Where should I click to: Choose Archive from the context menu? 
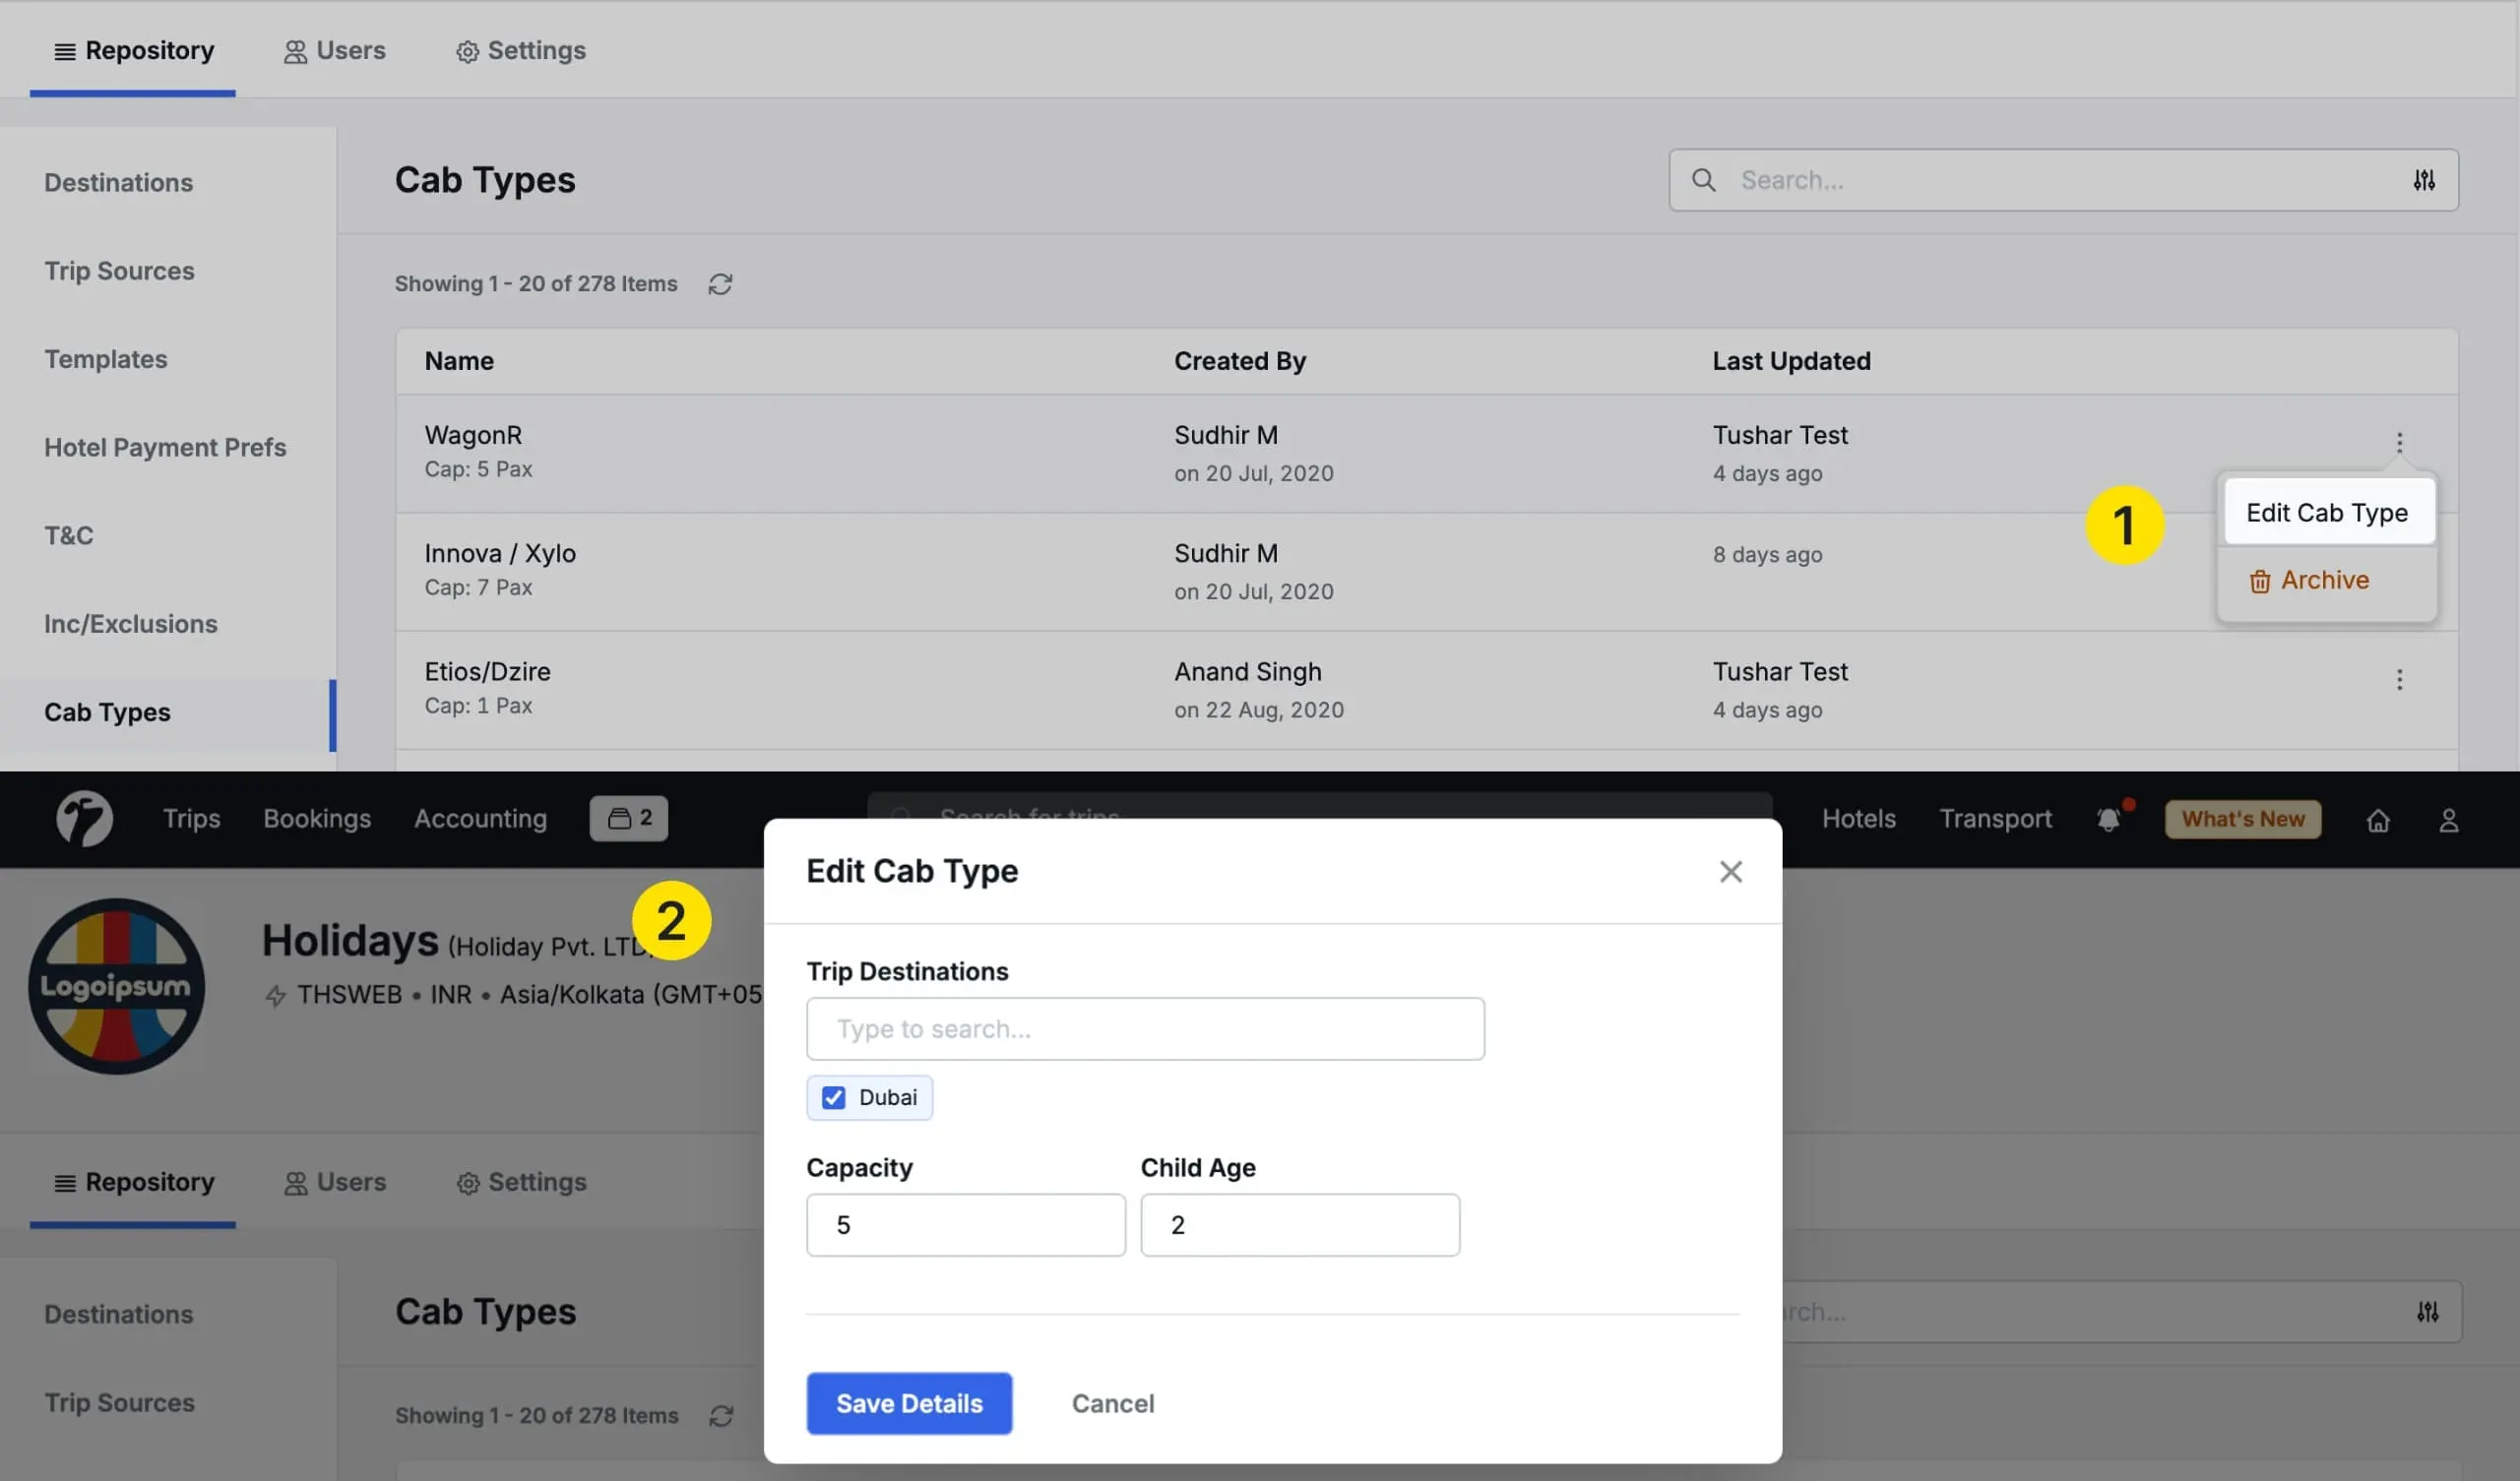pos(2309,580)
